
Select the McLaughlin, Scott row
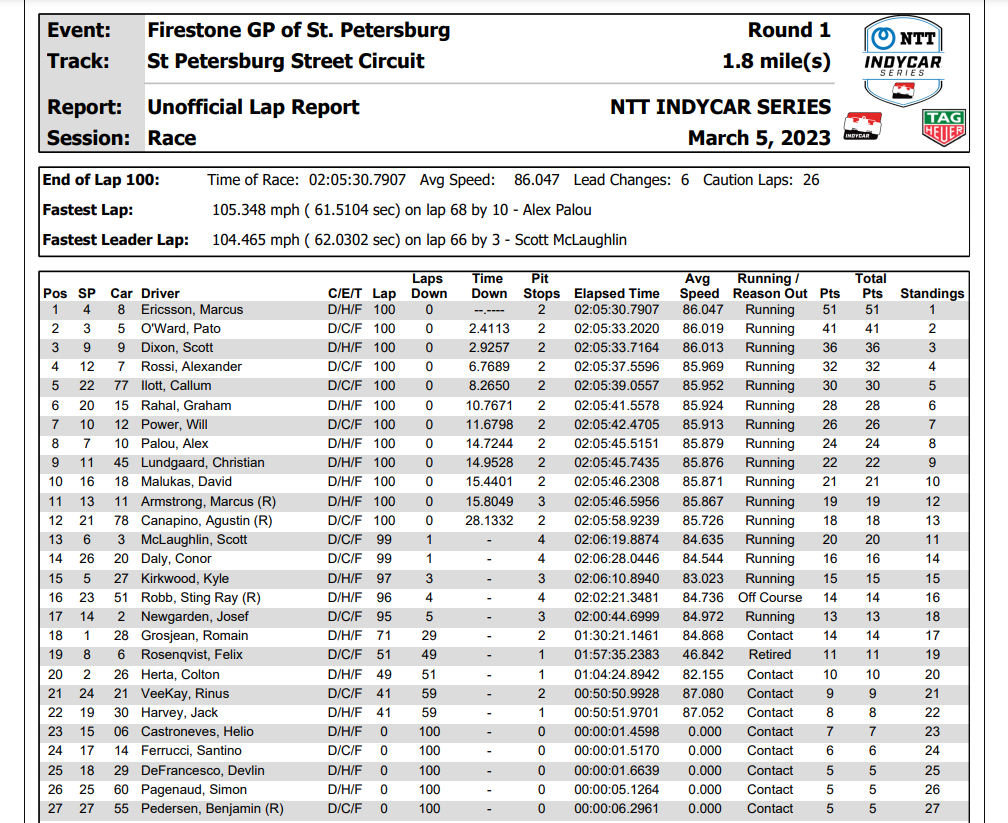[504, 539]
